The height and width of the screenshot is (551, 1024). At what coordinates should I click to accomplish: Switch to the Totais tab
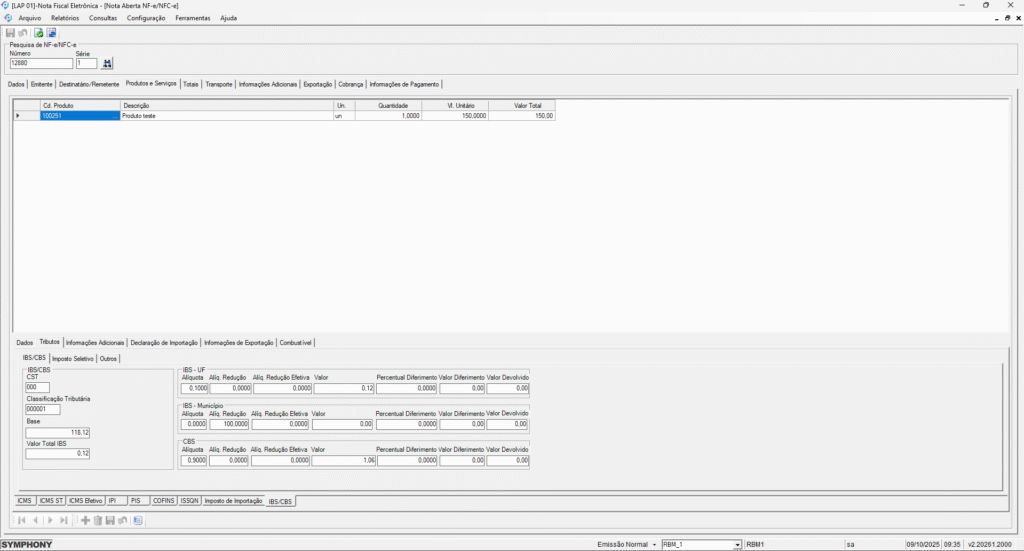pos(190,84)
